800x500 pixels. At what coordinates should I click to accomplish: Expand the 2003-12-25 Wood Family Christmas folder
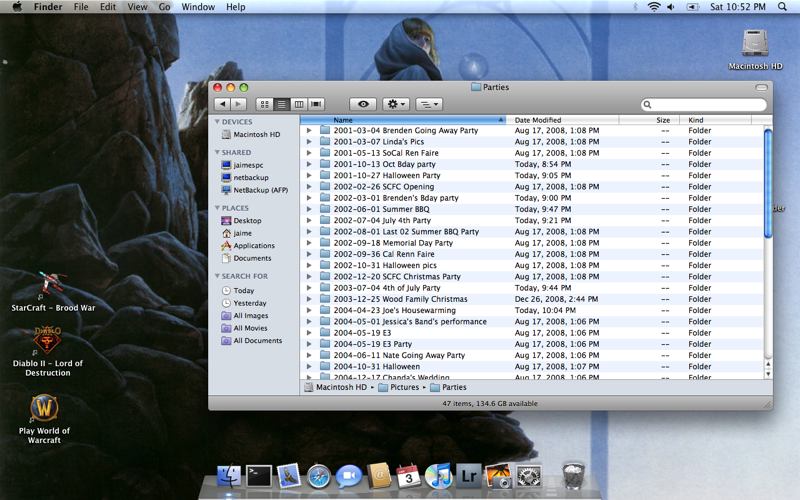(x=309, y=299)
